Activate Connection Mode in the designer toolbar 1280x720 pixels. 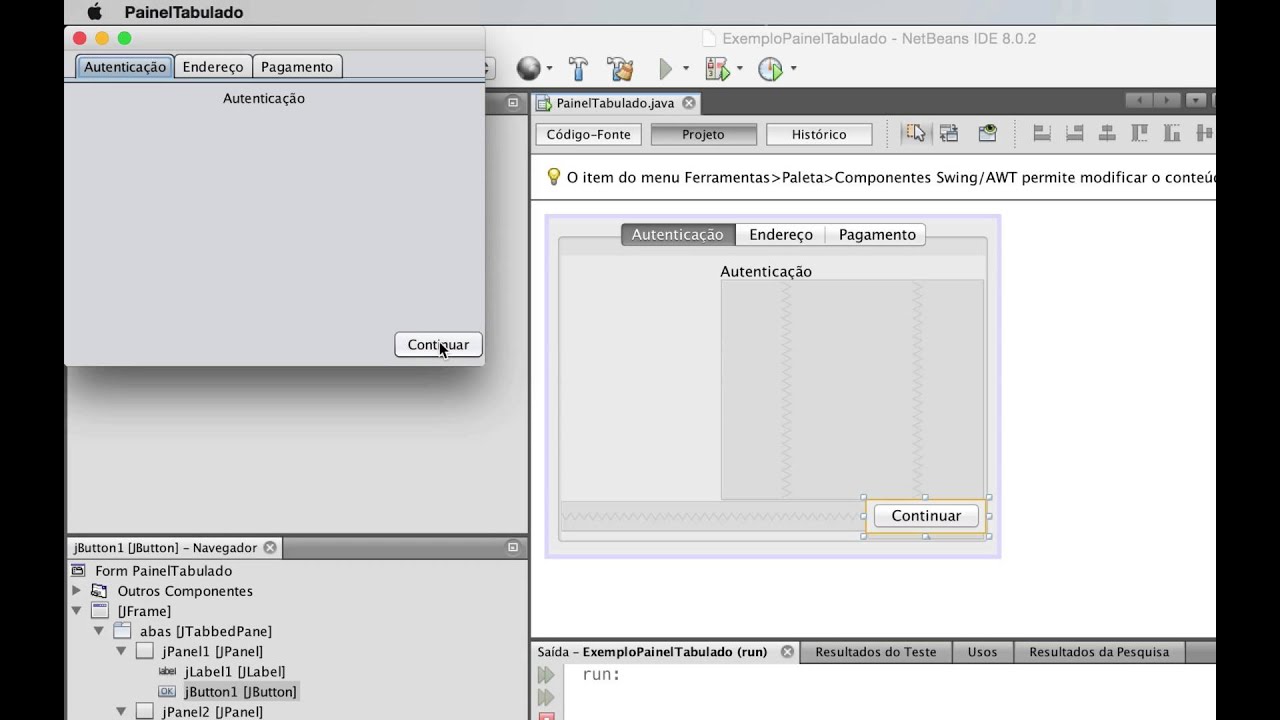pos(949,133)
